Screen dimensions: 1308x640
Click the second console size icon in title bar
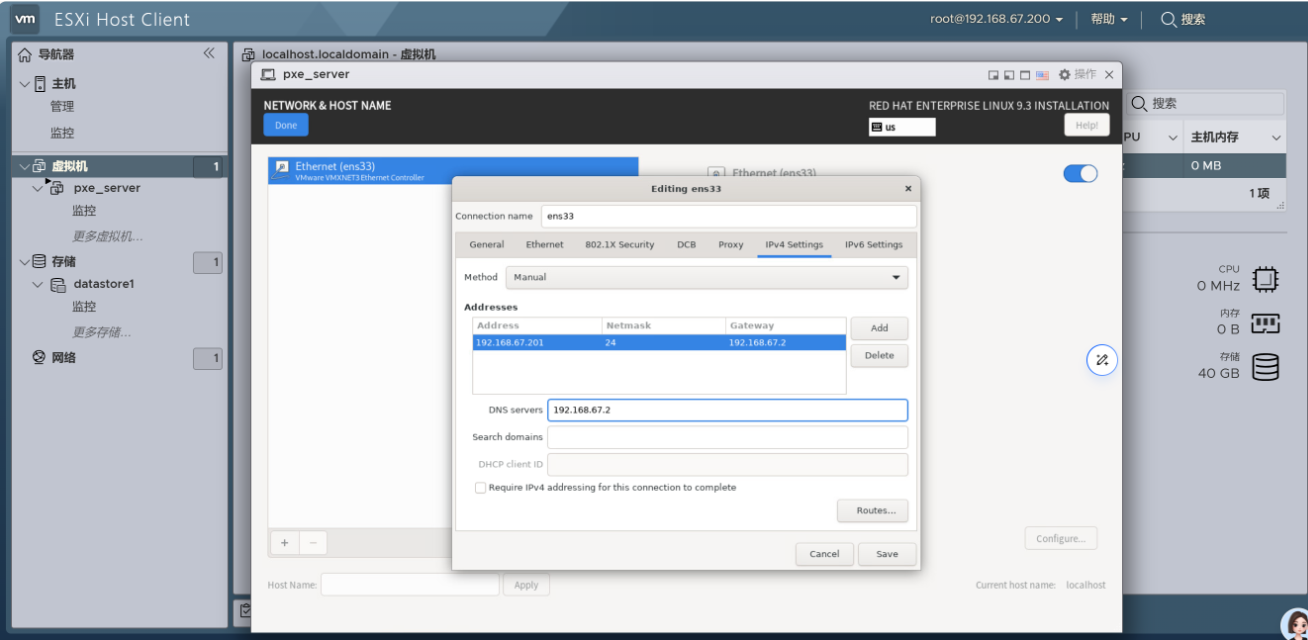(1009, 75)
